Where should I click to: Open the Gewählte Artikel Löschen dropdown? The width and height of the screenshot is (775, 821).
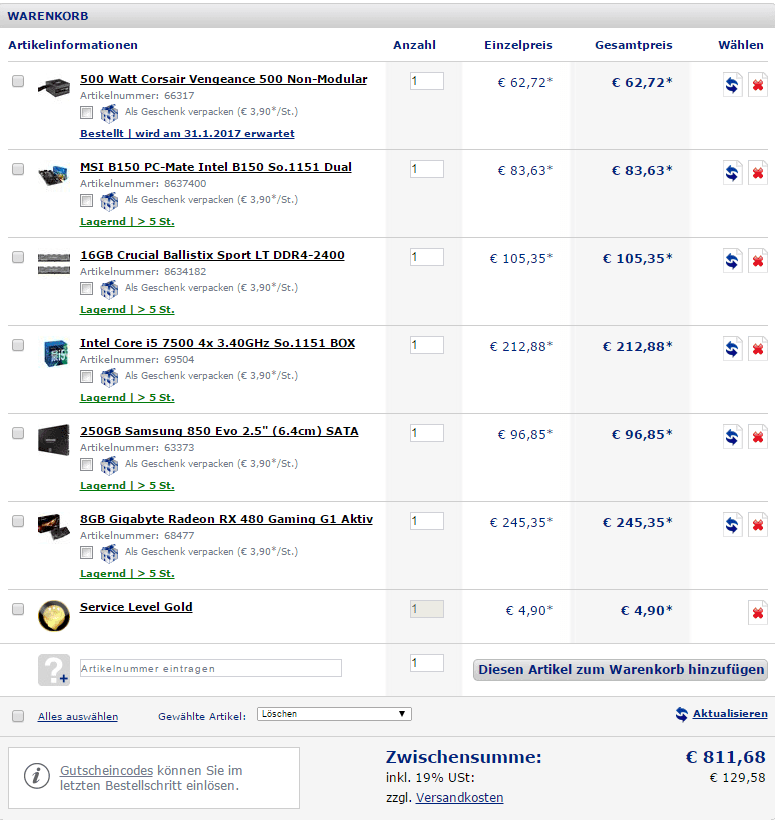[x=334, y=714]
